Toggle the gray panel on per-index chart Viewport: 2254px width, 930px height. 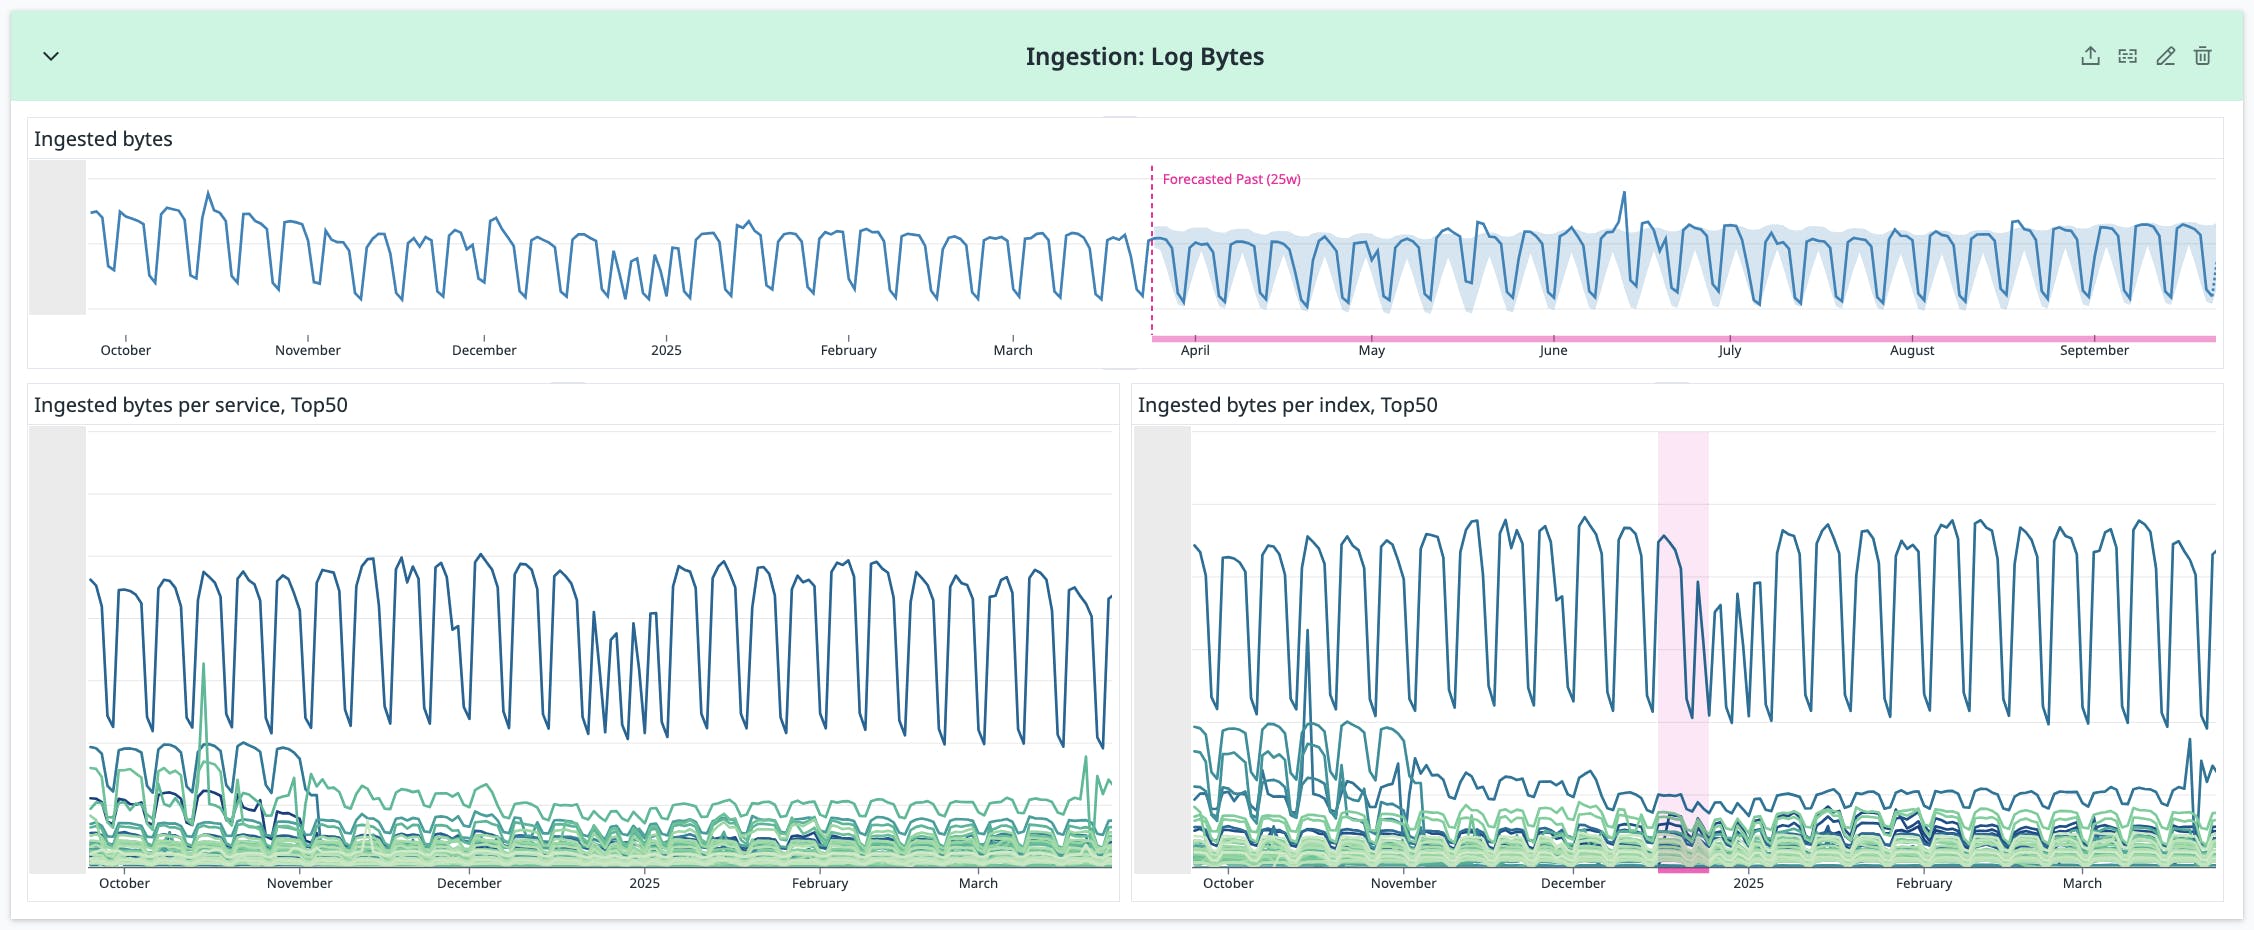point(1163,640)
